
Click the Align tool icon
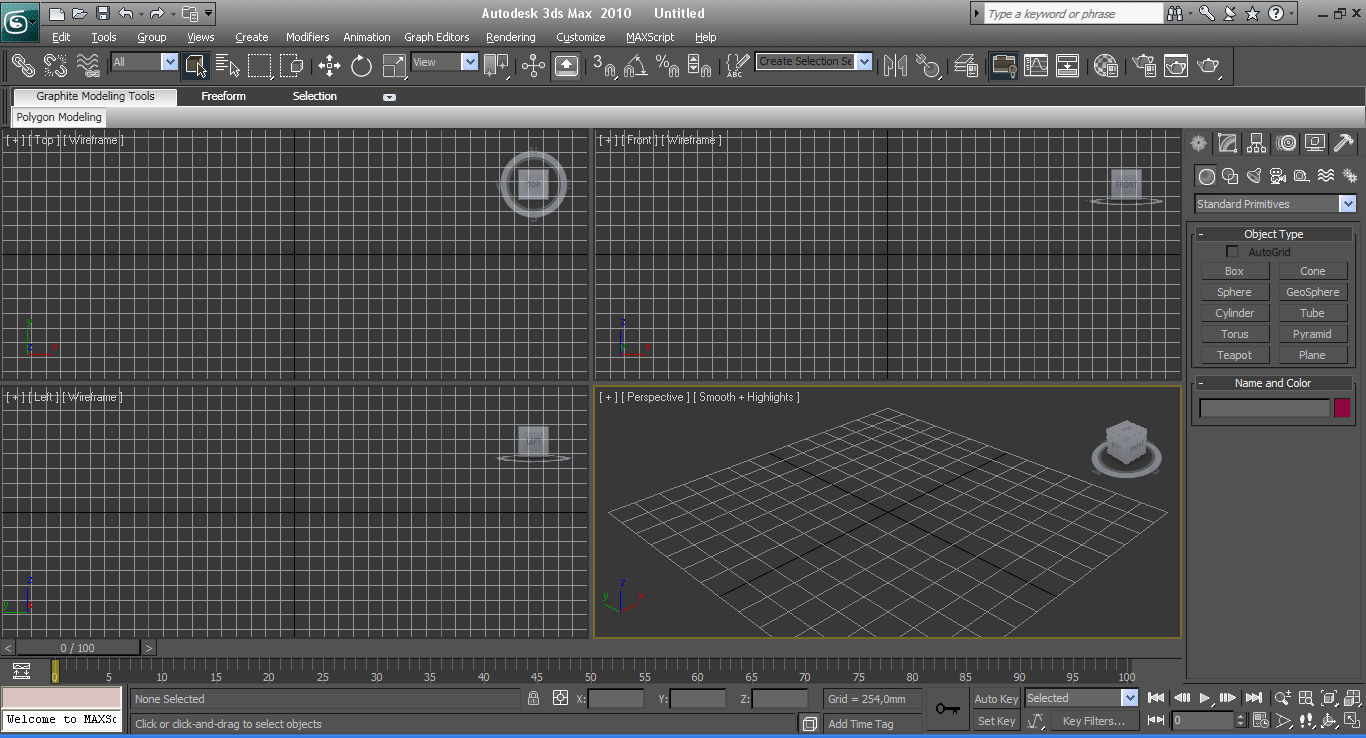[x=929, y=66]
